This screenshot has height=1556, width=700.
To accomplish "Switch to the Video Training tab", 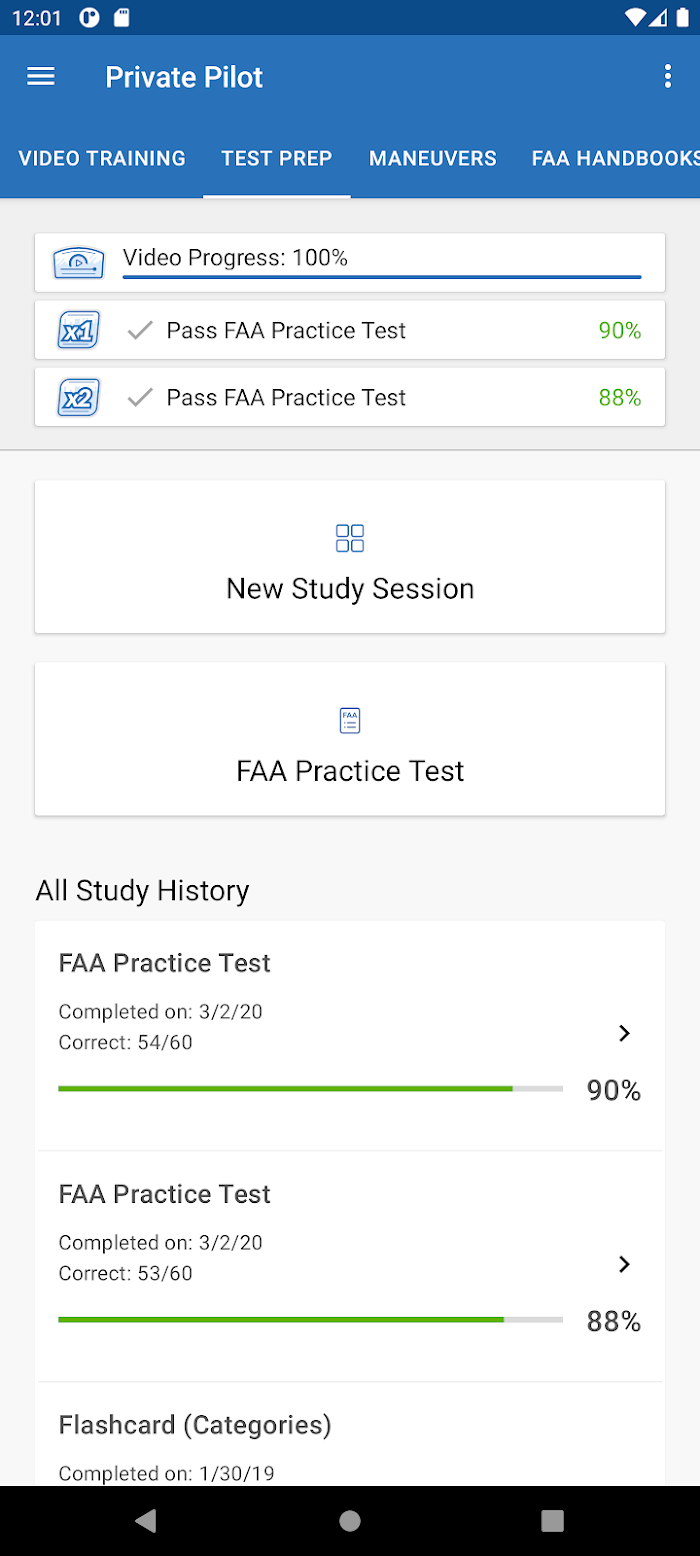I will (102, 158).
